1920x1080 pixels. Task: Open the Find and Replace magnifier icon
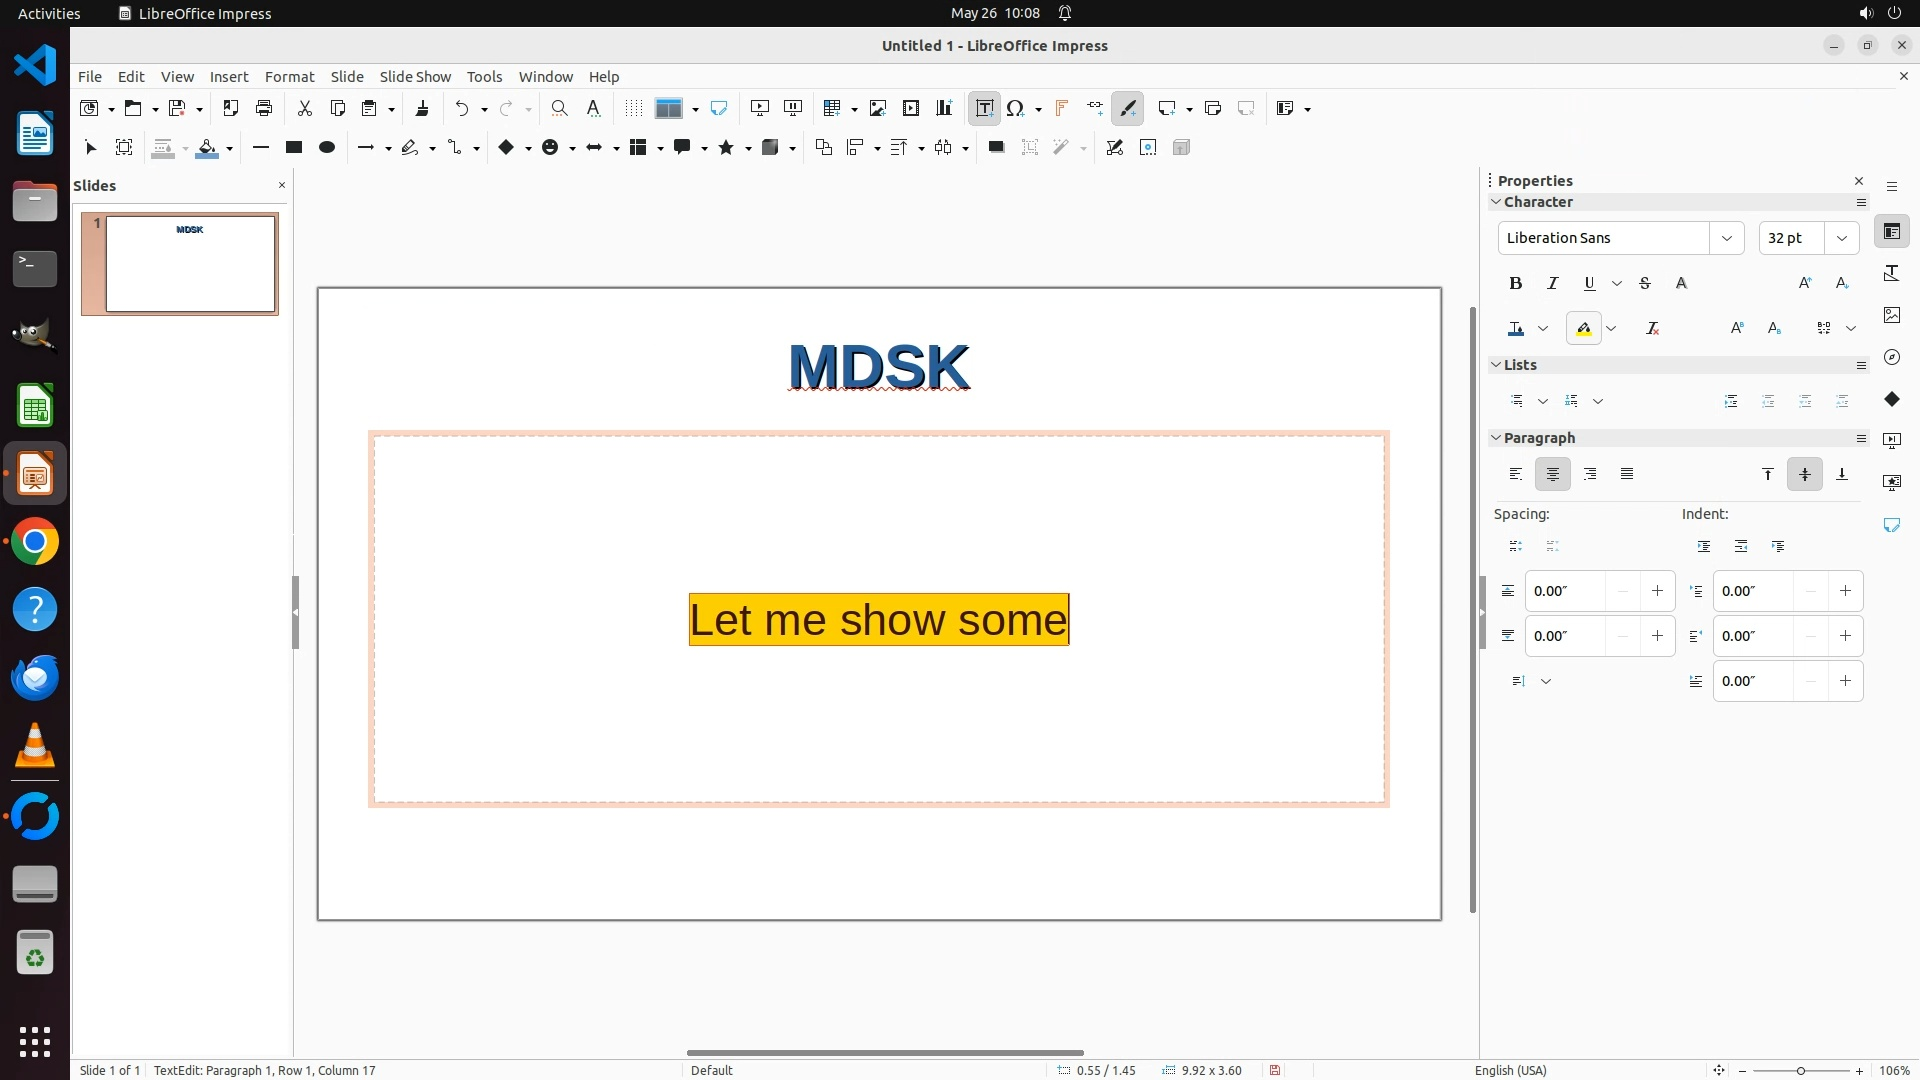559,108
